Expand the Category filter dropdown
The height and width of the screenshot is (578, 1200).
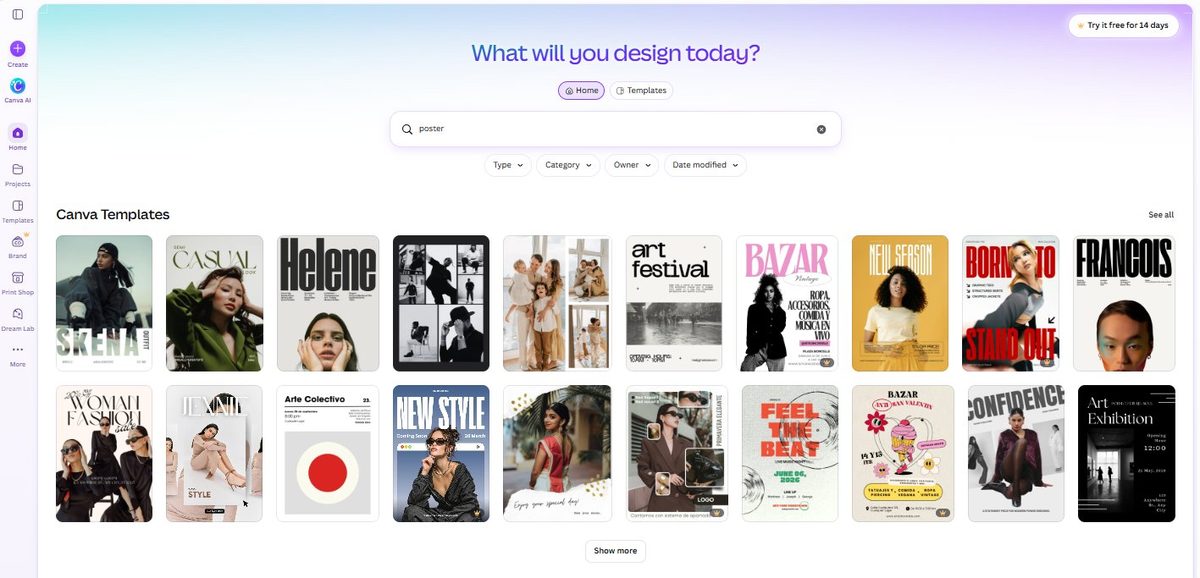pos(568,165)
